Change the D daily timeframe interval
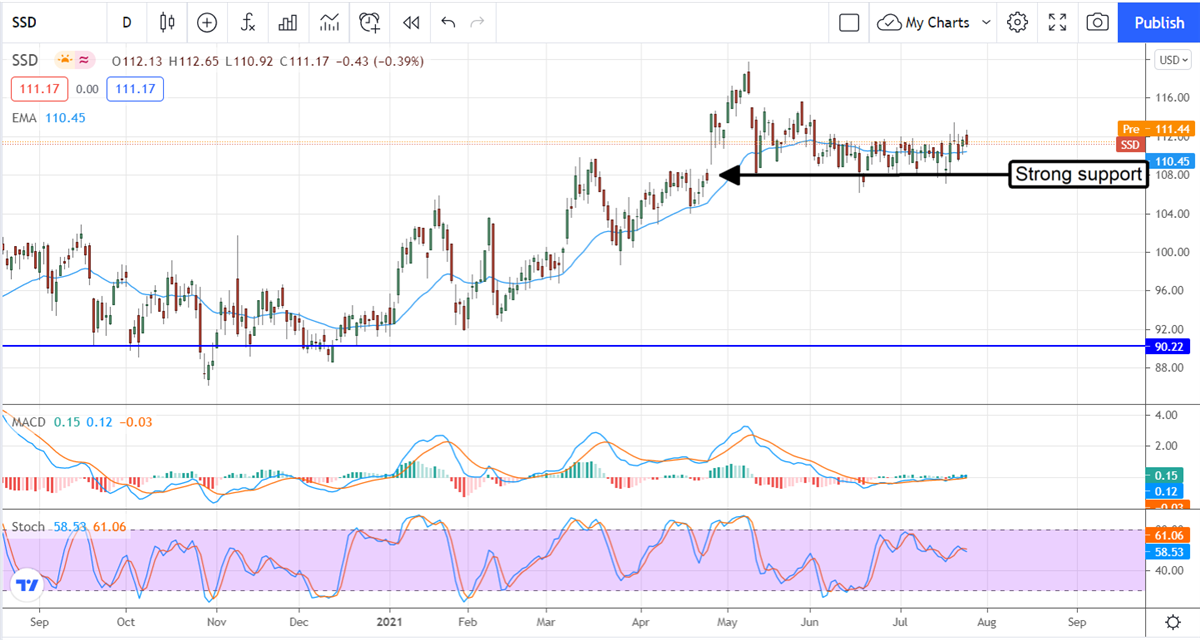The image size is (1200, 640). tap(126, 22)
